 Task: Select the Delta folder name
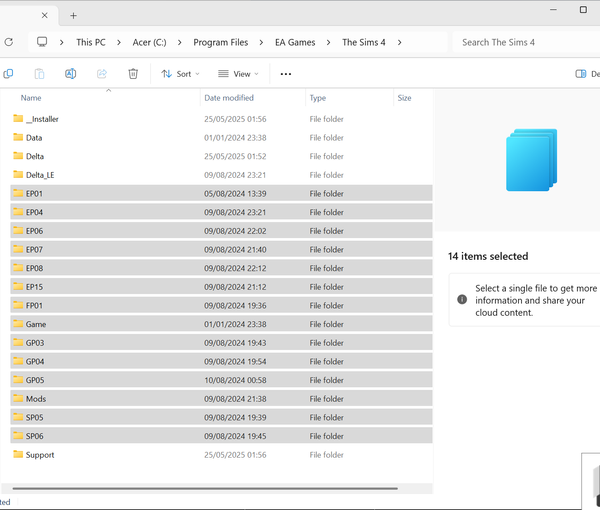(35, 156)
